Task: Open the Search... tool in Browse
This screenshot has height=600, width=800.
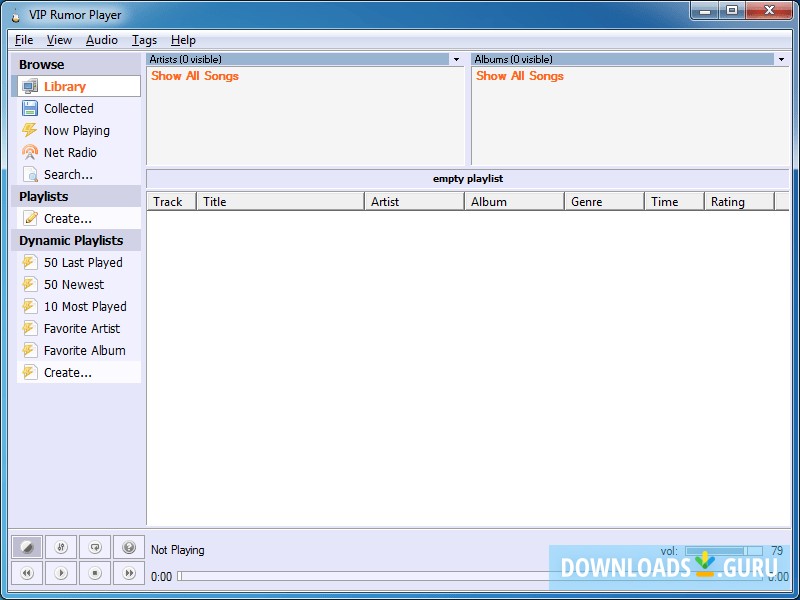Action: (x=79, y=174)
